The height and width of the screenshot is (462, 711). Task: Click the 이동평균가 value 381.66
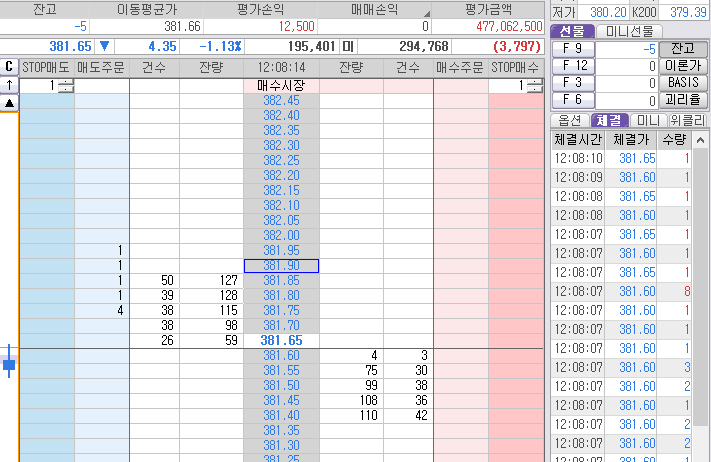coord(182,27)
